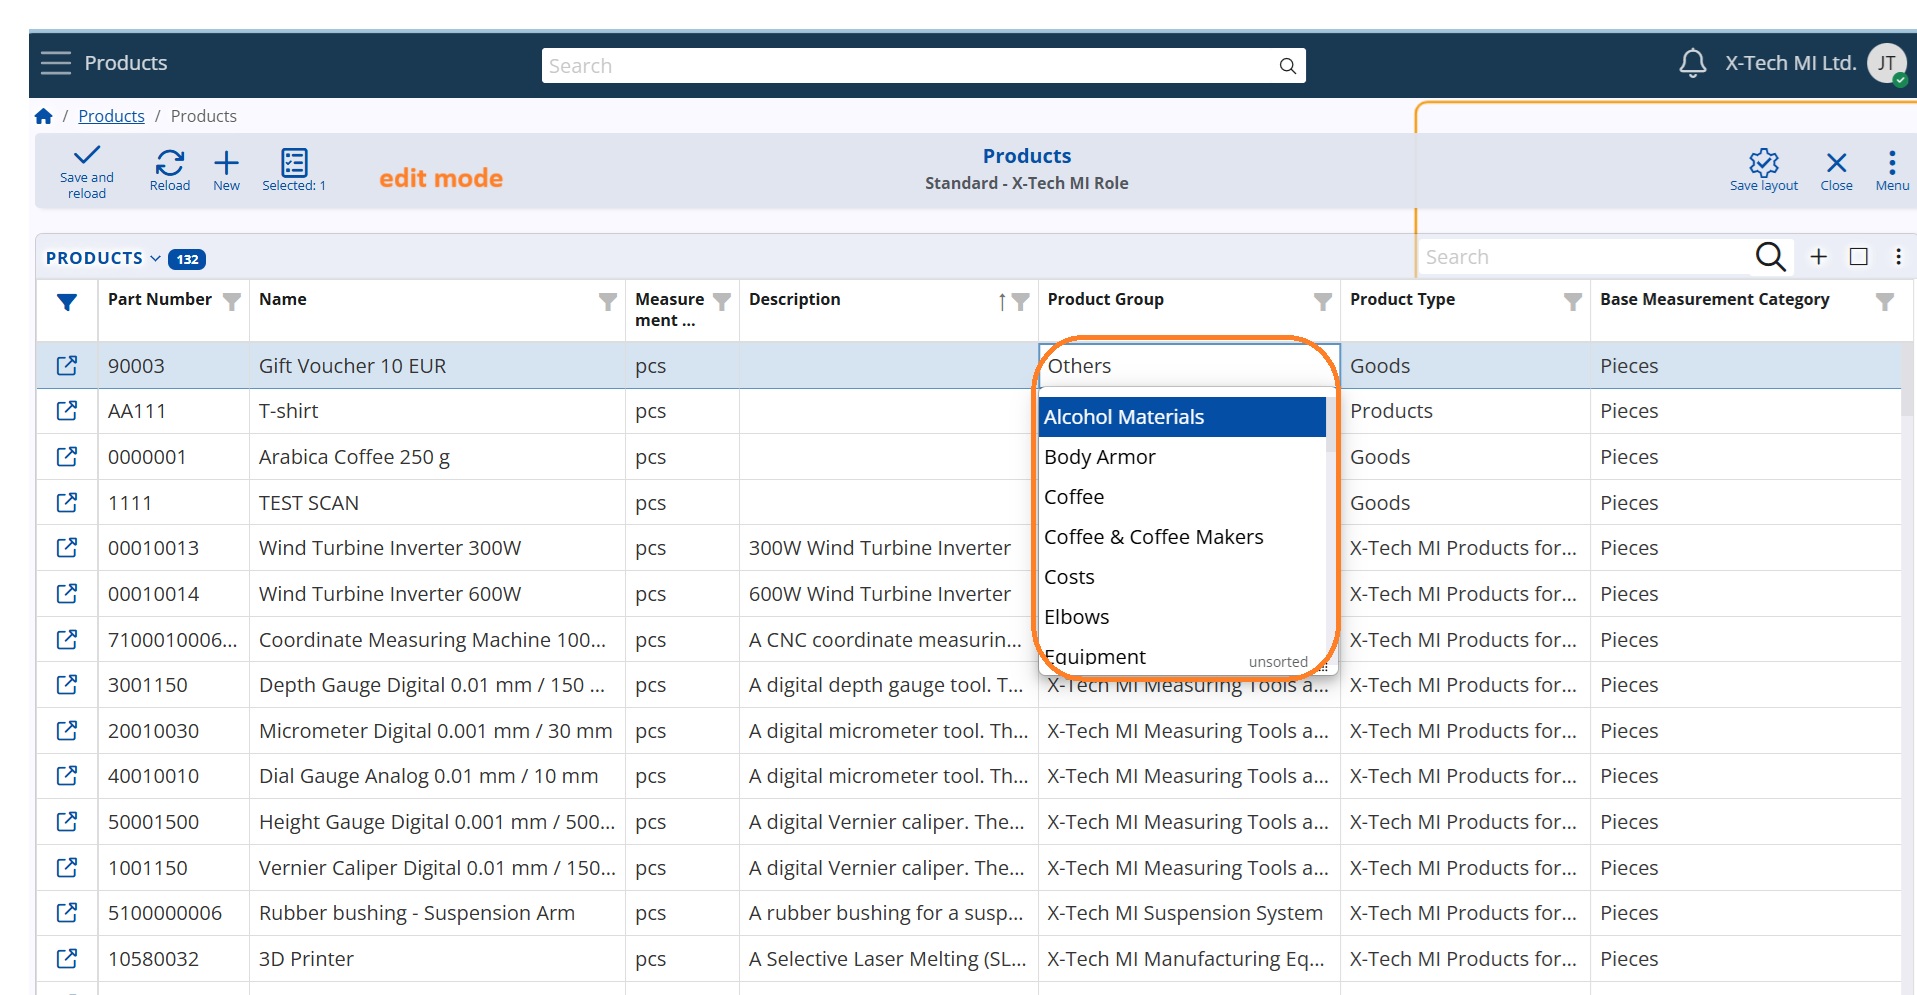Click Name column header
Viewport: 1917px width, 995px height.
click(283, 299)
